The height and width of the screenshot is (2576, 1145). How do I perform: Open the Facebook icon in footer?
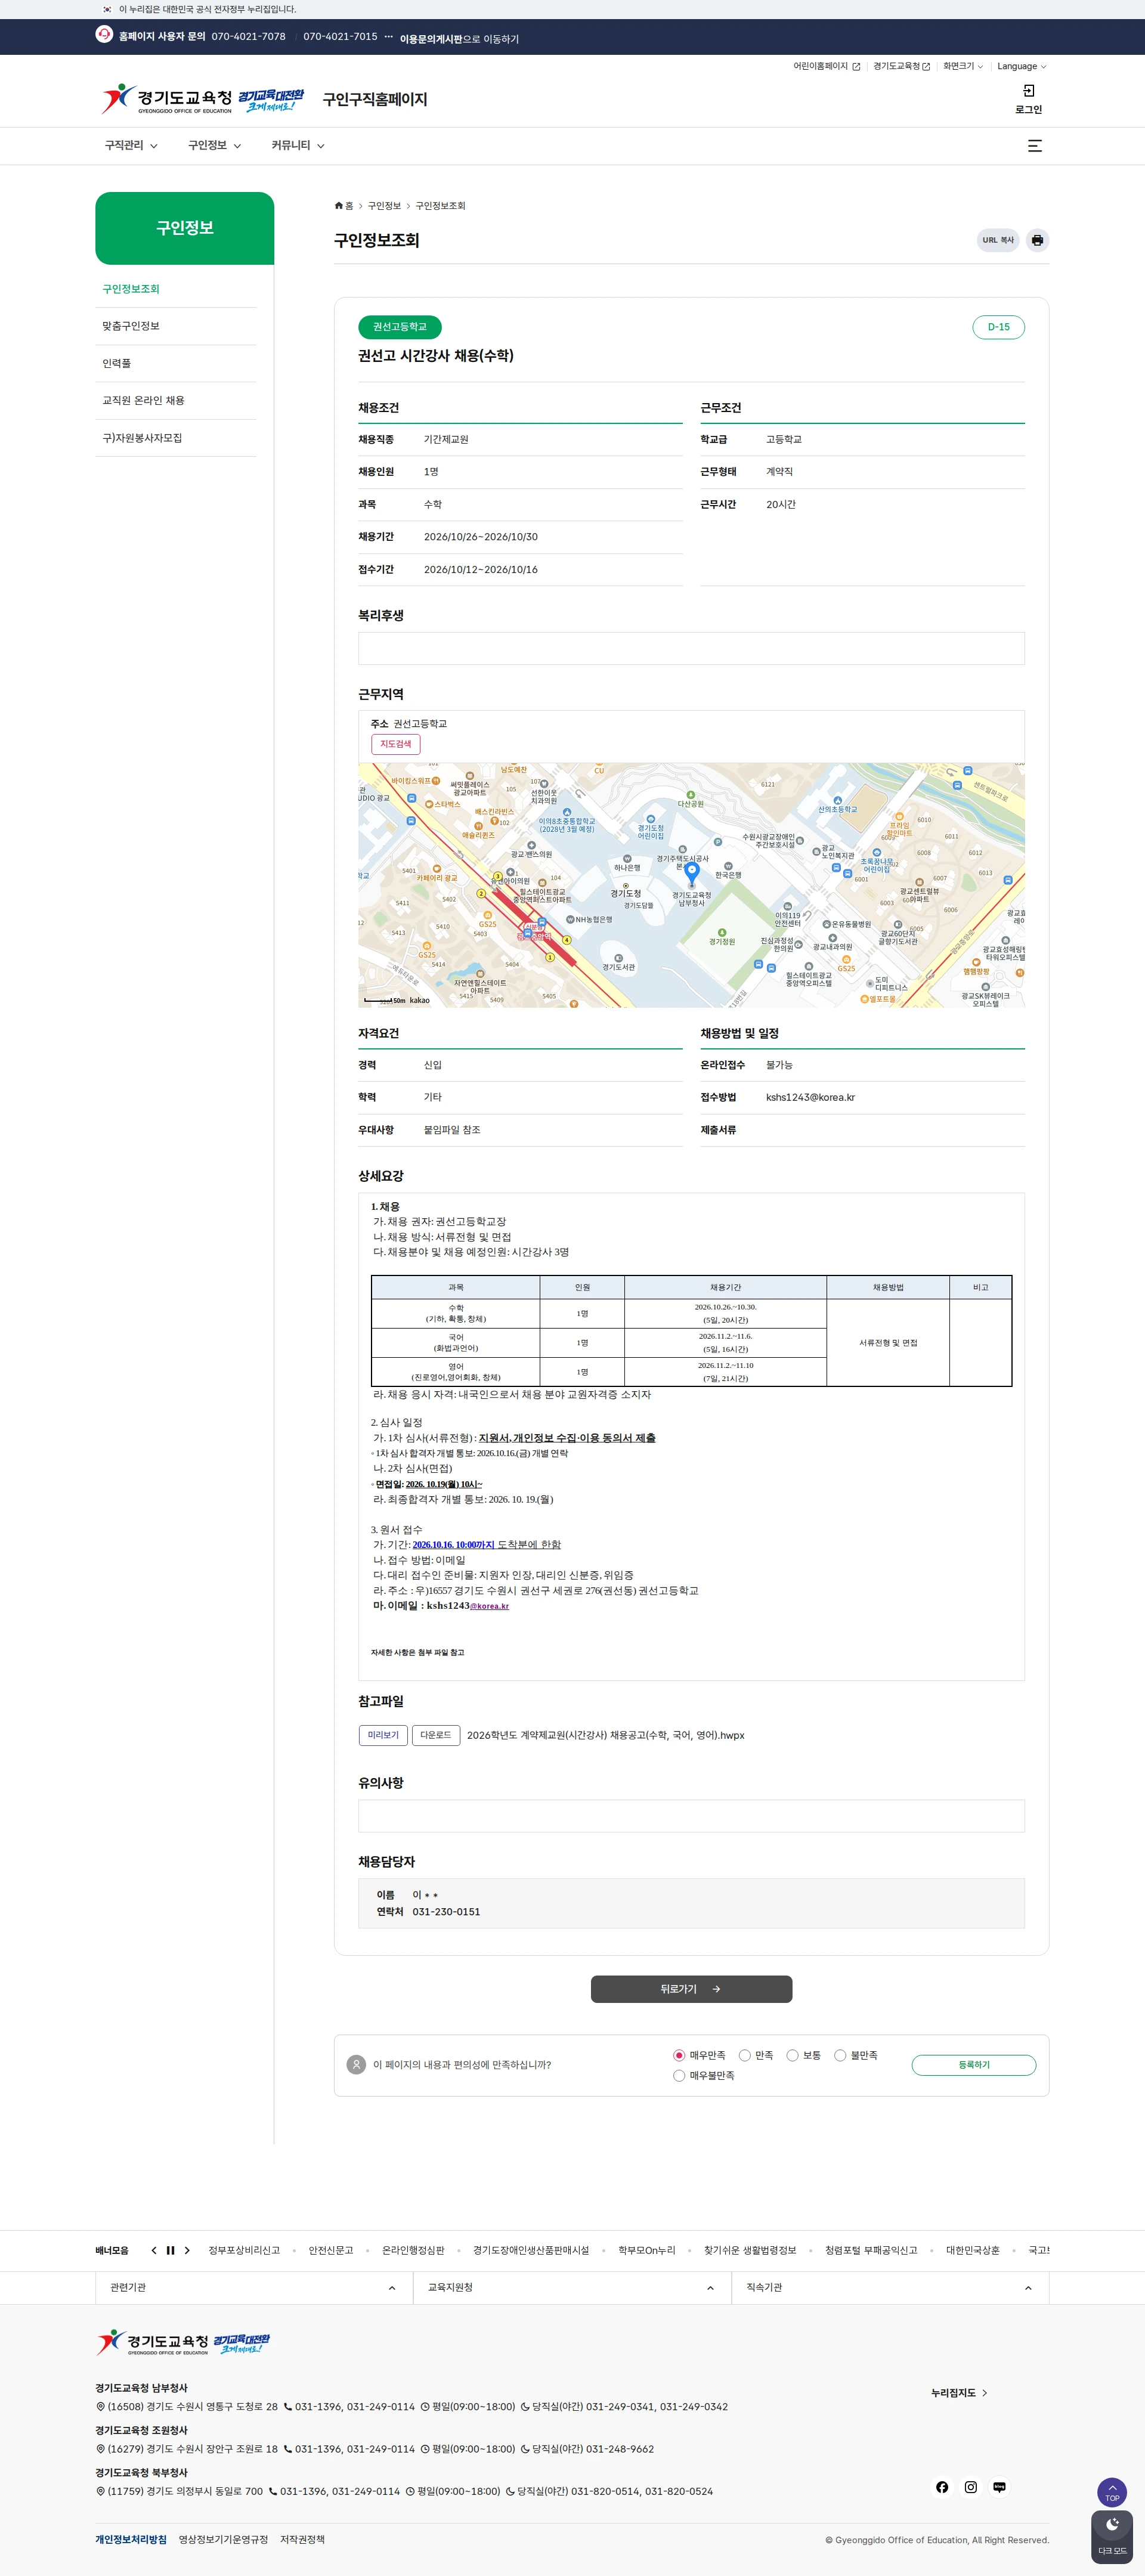pos(942,2487)
